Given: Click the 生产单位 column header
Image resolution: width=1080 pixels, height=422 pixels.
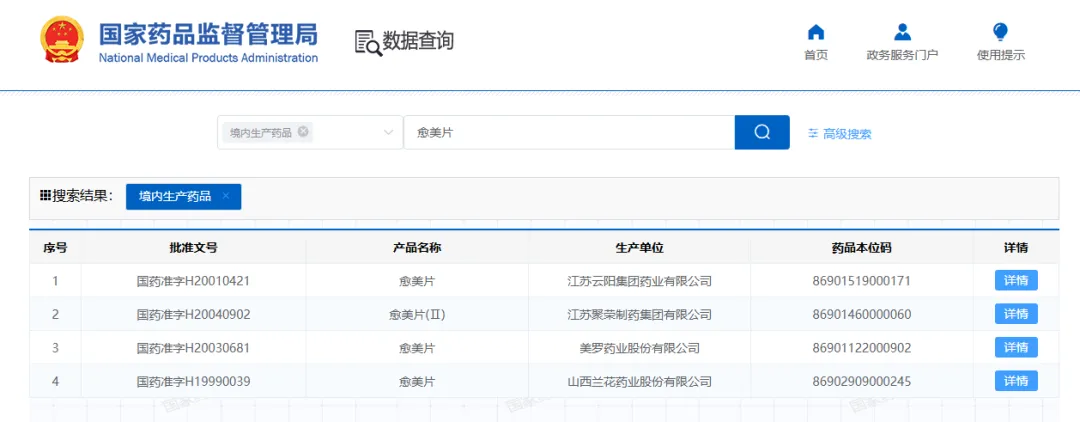Looking at the screenshot, I should [639, 248].
